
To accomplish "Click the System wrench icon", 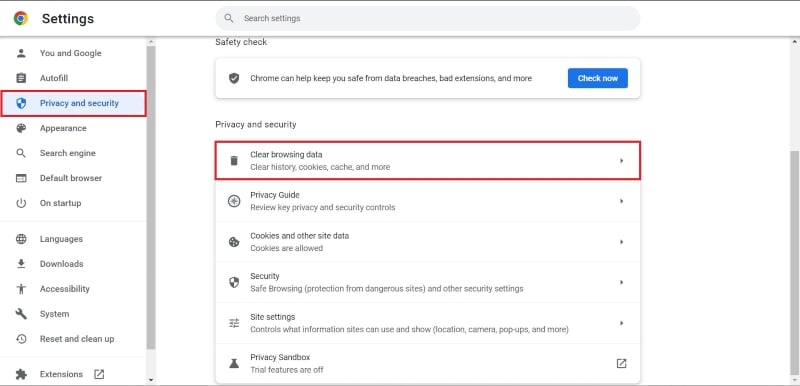I will coord(21,314).
